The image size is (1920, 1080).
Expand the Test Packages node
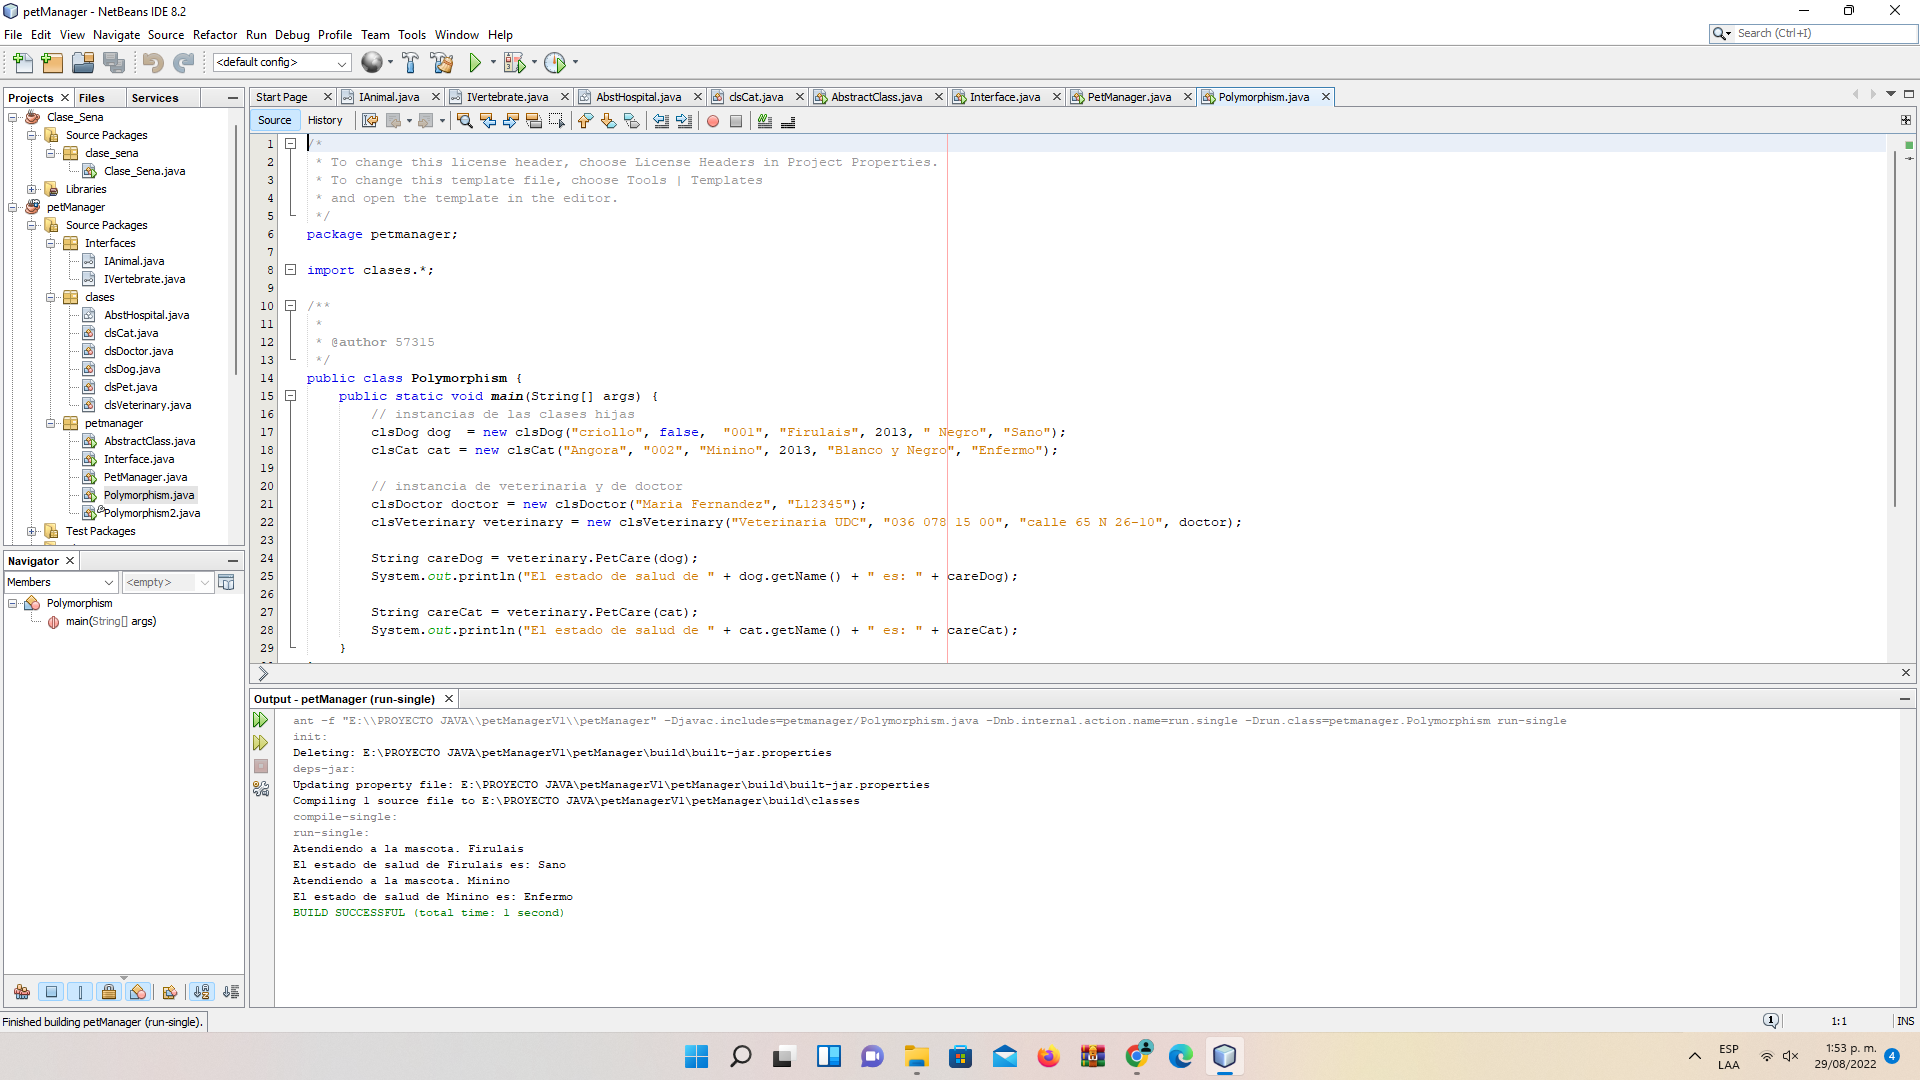(x=31, y=531)
